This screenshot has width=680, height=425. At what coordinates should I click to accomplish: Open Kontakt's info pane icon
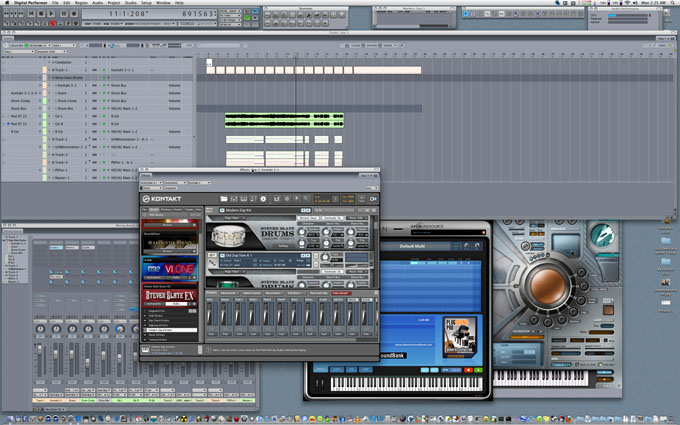click(263, 199)
